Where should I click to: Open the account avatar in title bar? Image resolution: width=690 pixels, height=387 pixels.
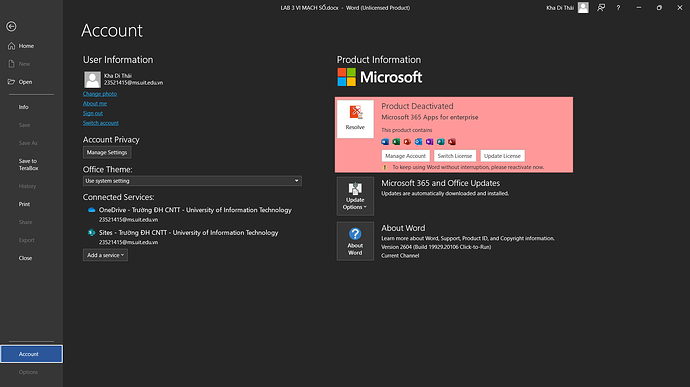click(583, 7)
